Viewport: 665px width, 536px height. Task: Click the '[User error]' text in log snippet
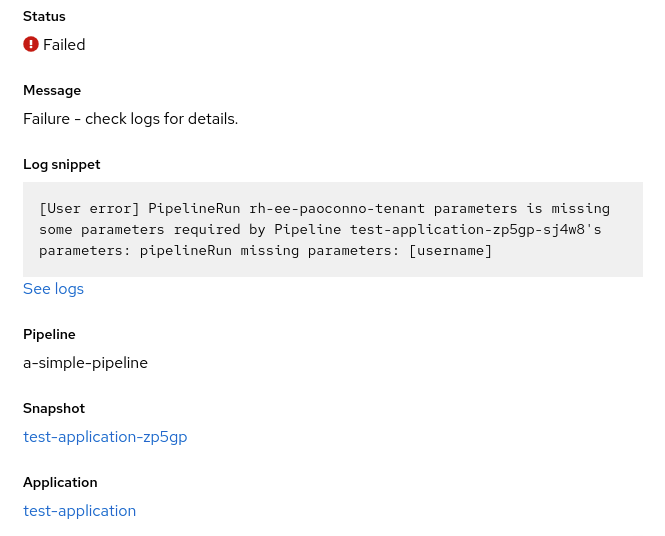89,209
